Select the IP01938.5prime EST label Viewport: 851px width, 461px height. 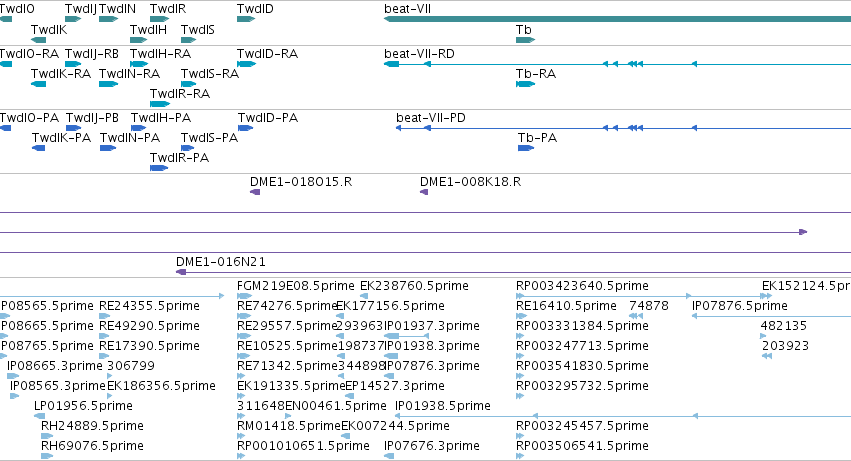443,407
